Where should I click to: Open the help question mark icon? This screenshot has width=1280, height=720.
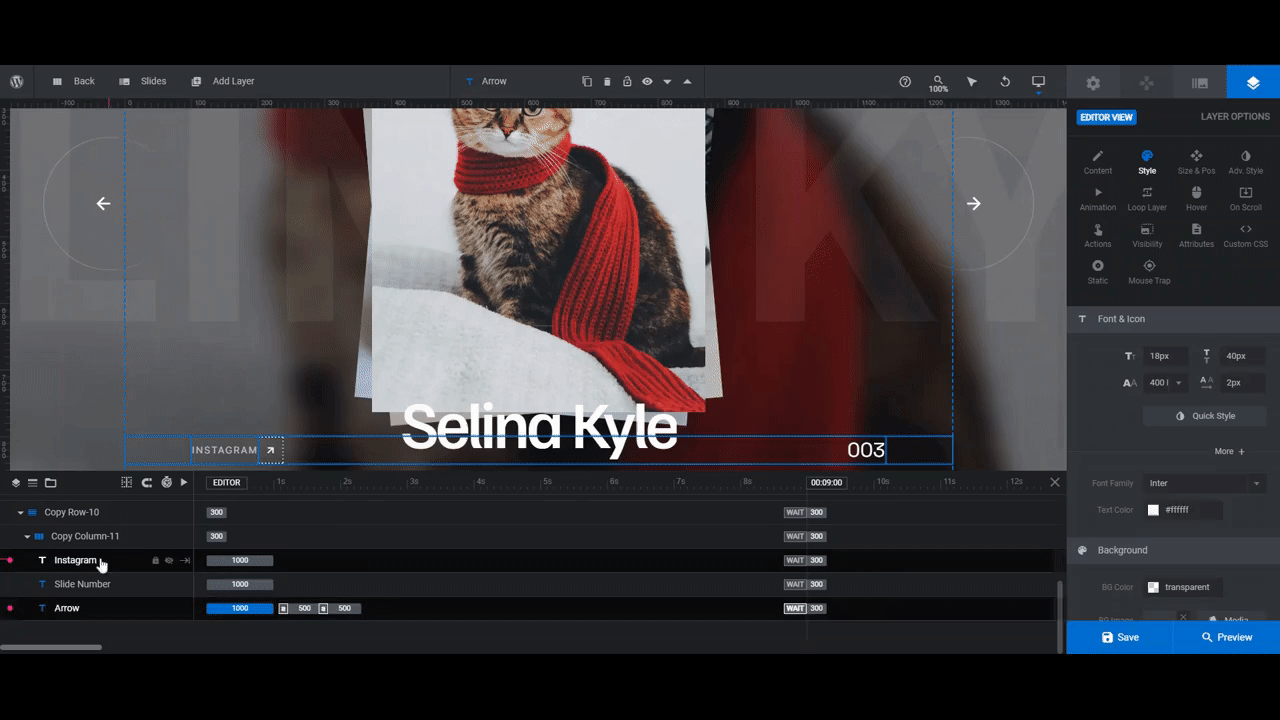point(905,81)
